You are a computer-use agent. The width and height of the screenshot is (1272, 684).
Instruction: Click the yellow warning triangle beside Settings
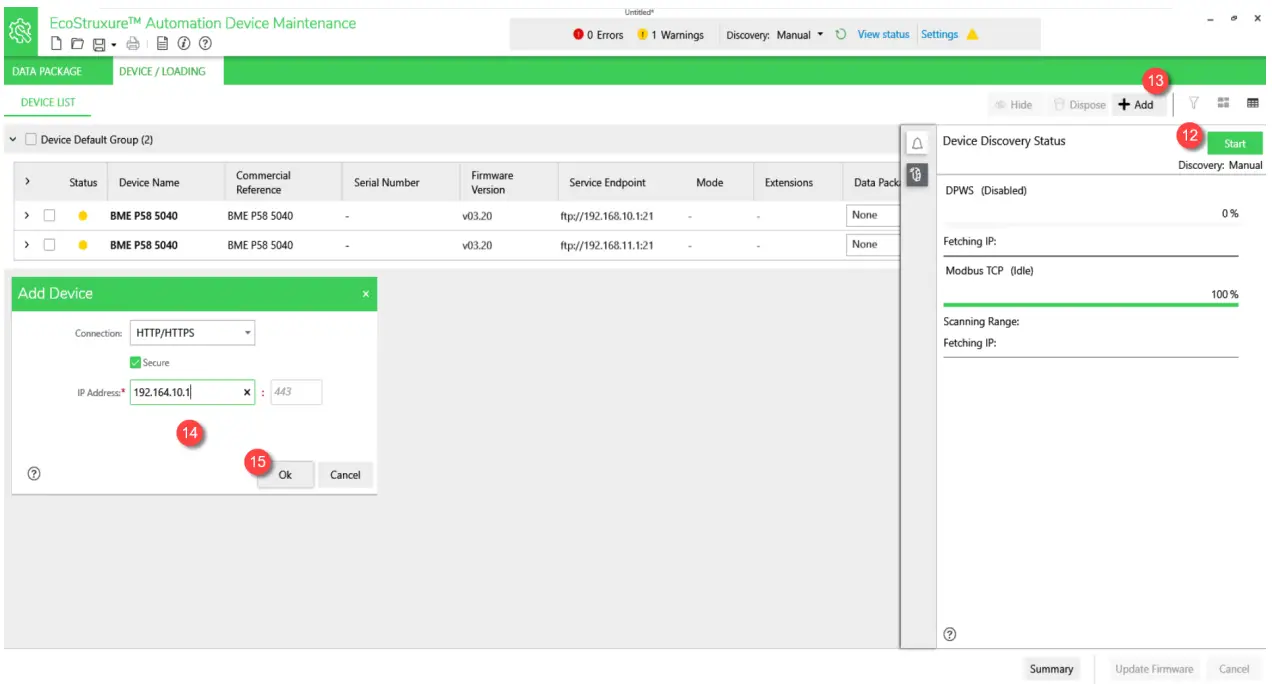point(972,34)
